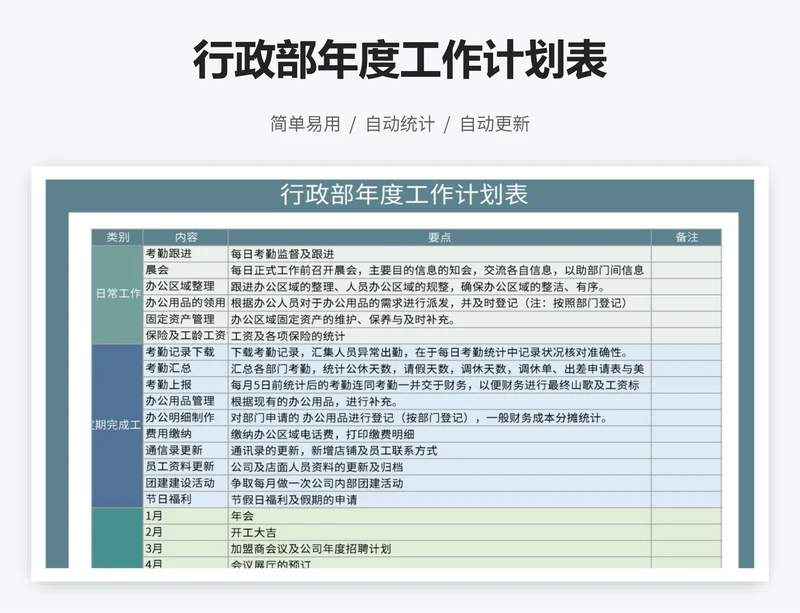Click the 团建建设活动 cell
This screenshot has height=613, width=800.
[x=186, y=483]
